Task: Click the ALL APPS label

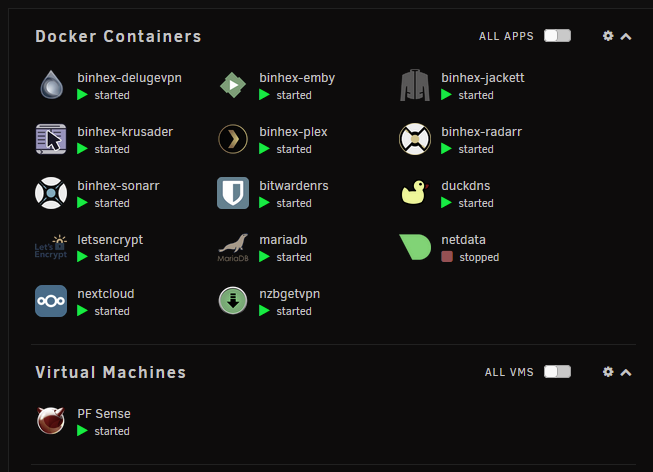Action: [506, 36]
